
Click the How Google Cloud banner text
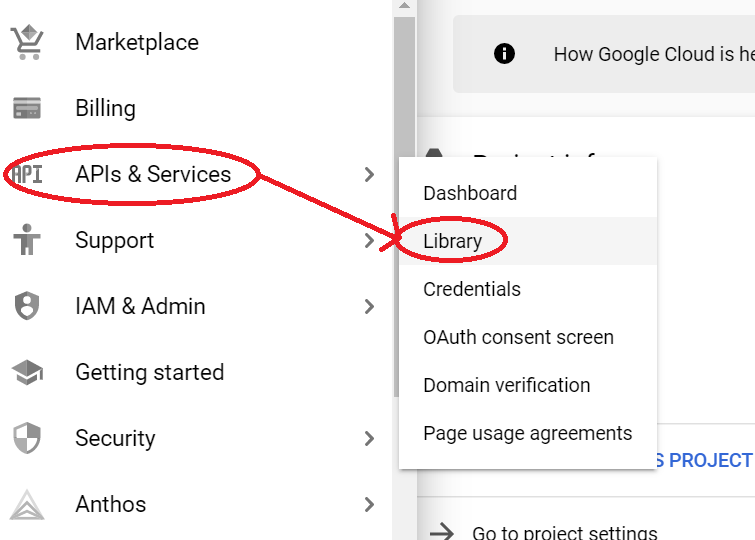(654, 54)
